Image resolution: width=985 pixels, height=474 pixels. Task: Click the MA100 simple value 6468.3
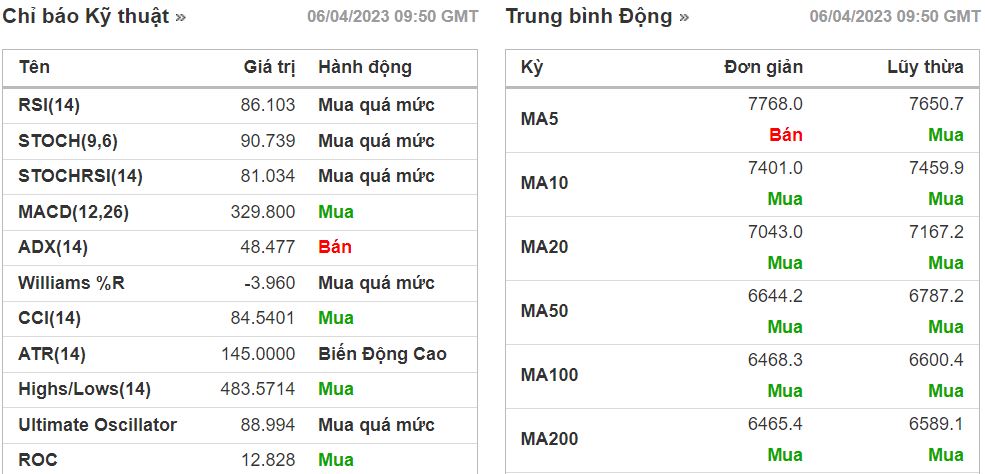pos(775,360)
